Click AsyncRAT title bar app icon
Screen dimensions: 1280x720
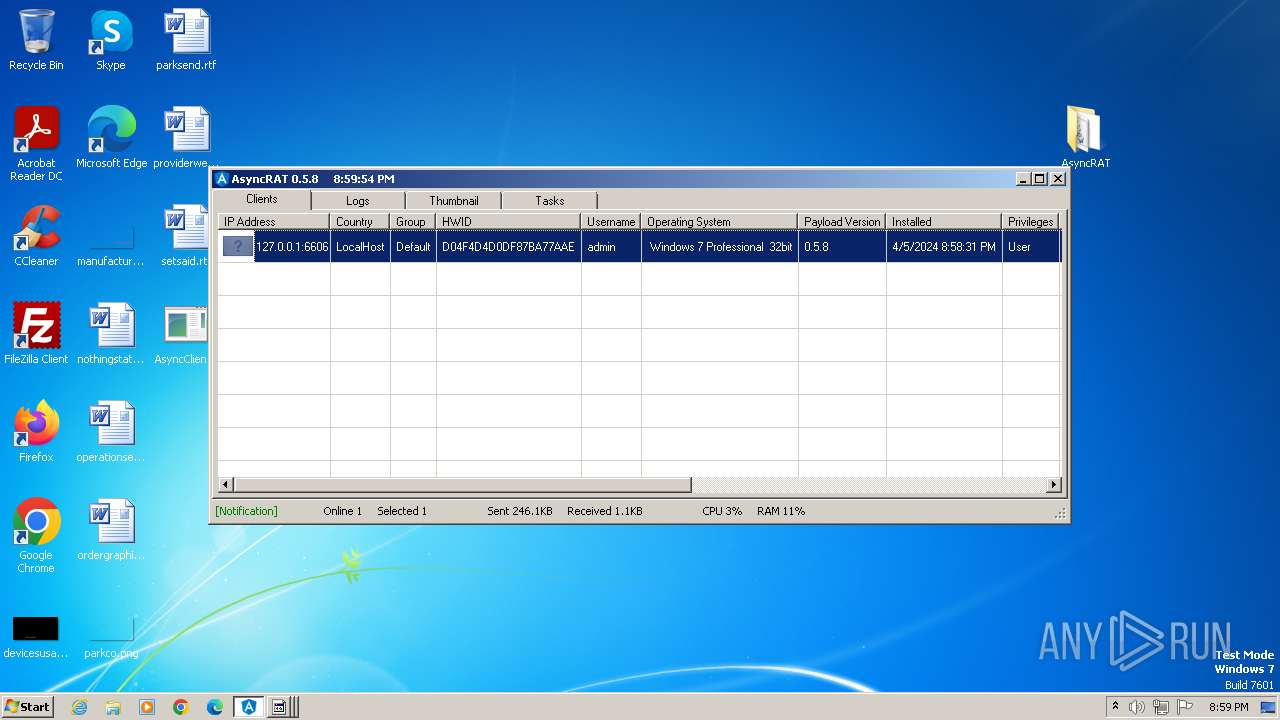222,179
